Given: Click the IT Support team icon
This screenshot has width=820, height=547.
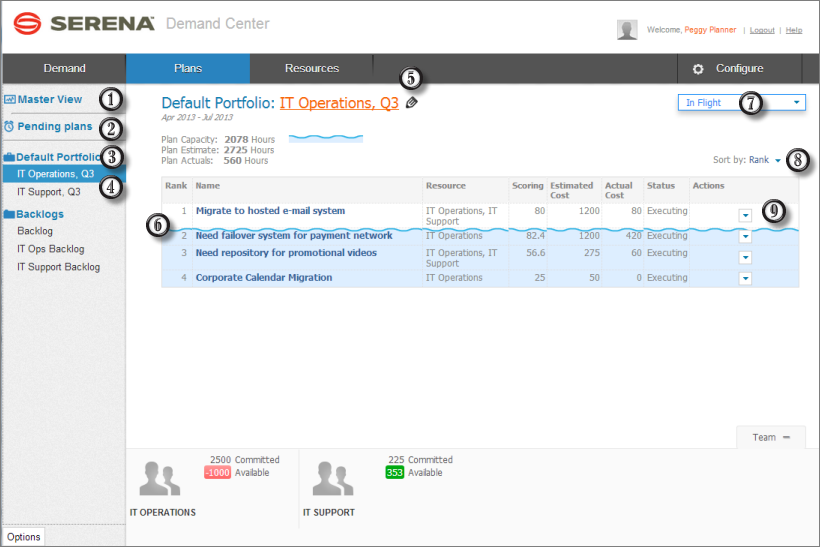Looking at the screenshot, I should click(332, 479).
